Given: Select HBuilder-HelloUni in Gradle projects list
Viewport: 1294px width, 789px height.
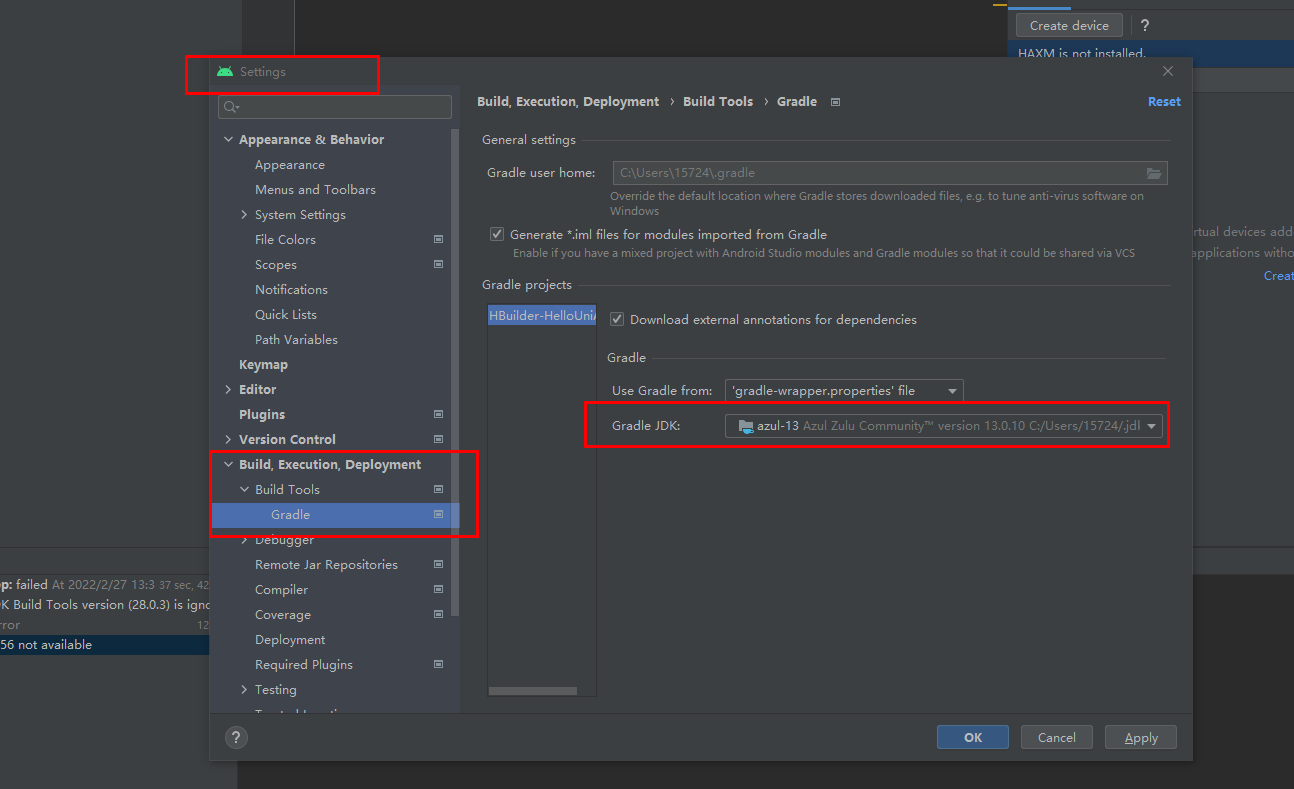Looking at the screenshot, I should pos(542,316).
